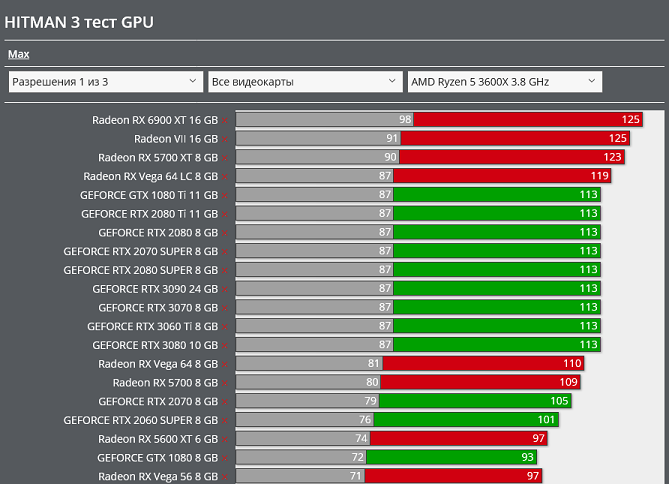Select the Max settings tab

[x=19, y=54]
